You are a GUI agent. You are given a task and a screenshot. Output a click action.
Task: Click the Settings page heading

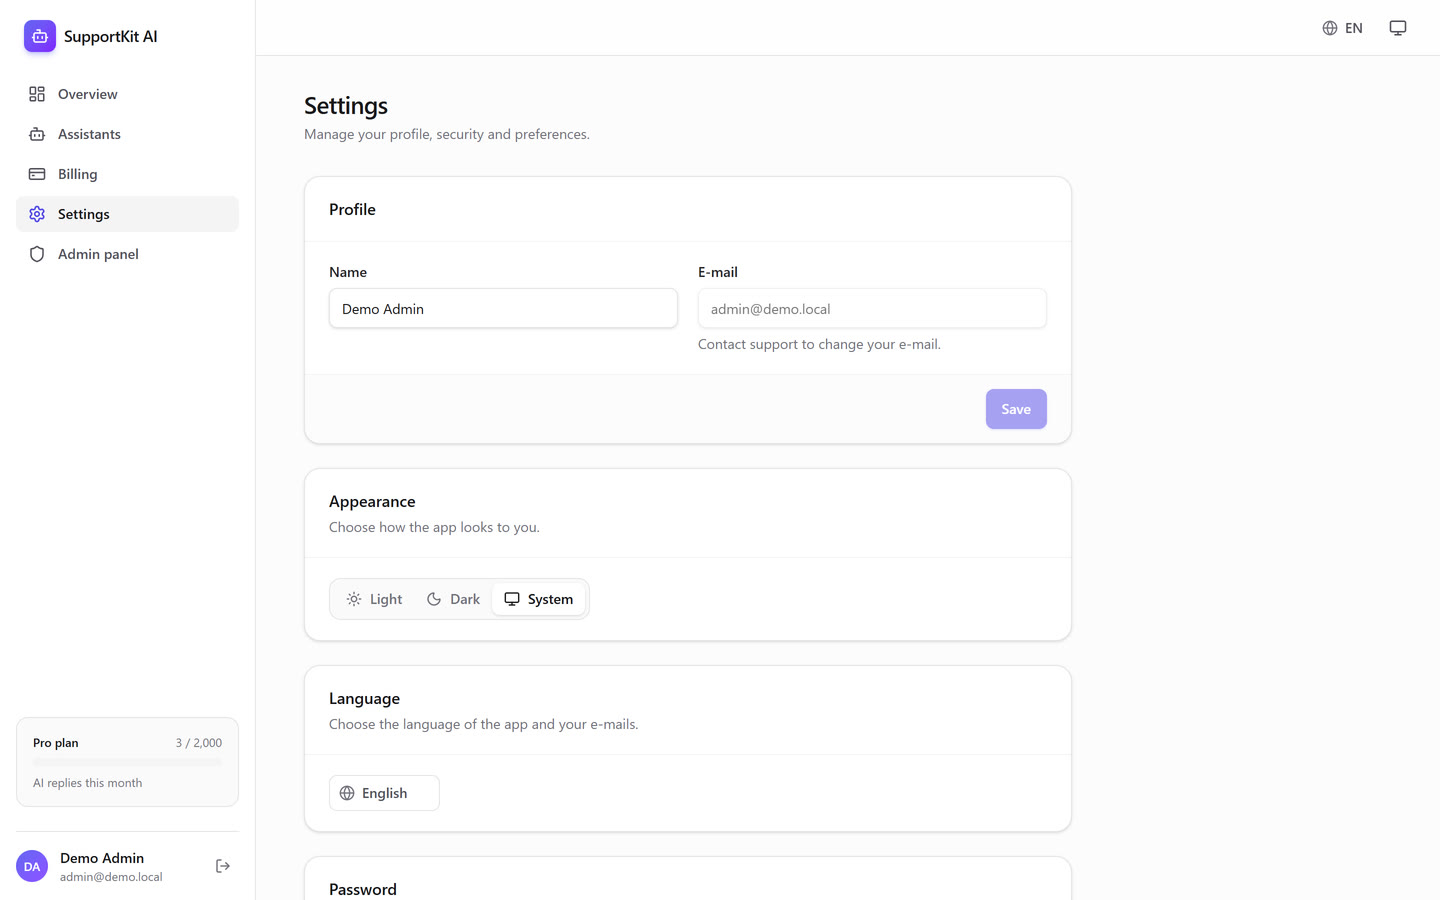(346, 106)
